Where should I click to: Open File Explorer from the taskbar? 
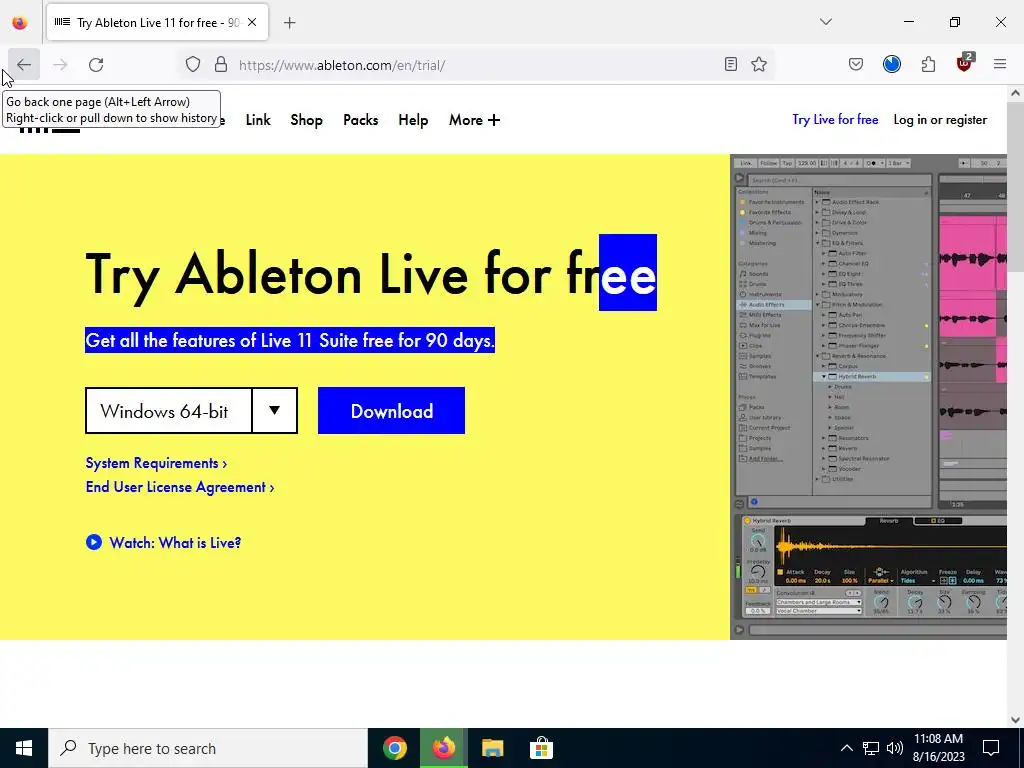492,748
